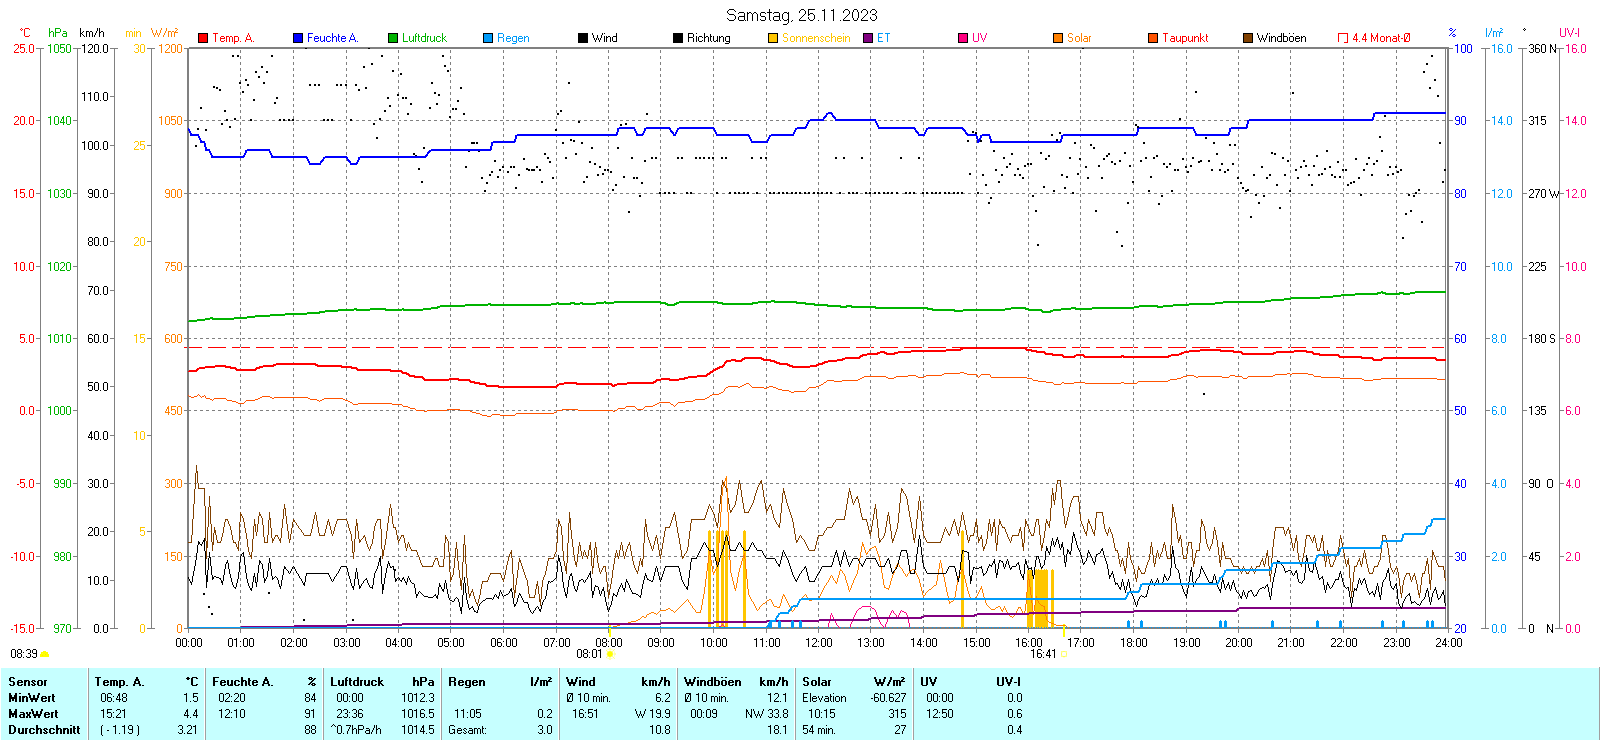Click the green Luftdruck legend marker
The height and width of the screenshot is (740, 1600).
[393, 38]
